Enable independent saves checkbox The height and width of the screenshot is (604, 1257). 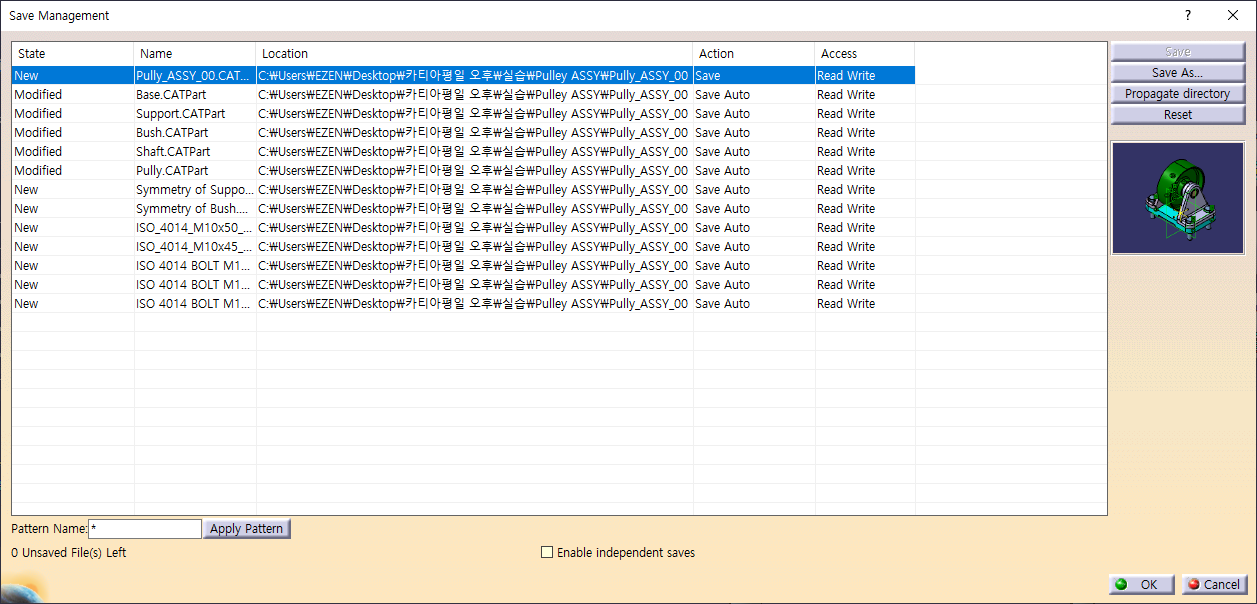pyautogui.click(x=546, y=552)
